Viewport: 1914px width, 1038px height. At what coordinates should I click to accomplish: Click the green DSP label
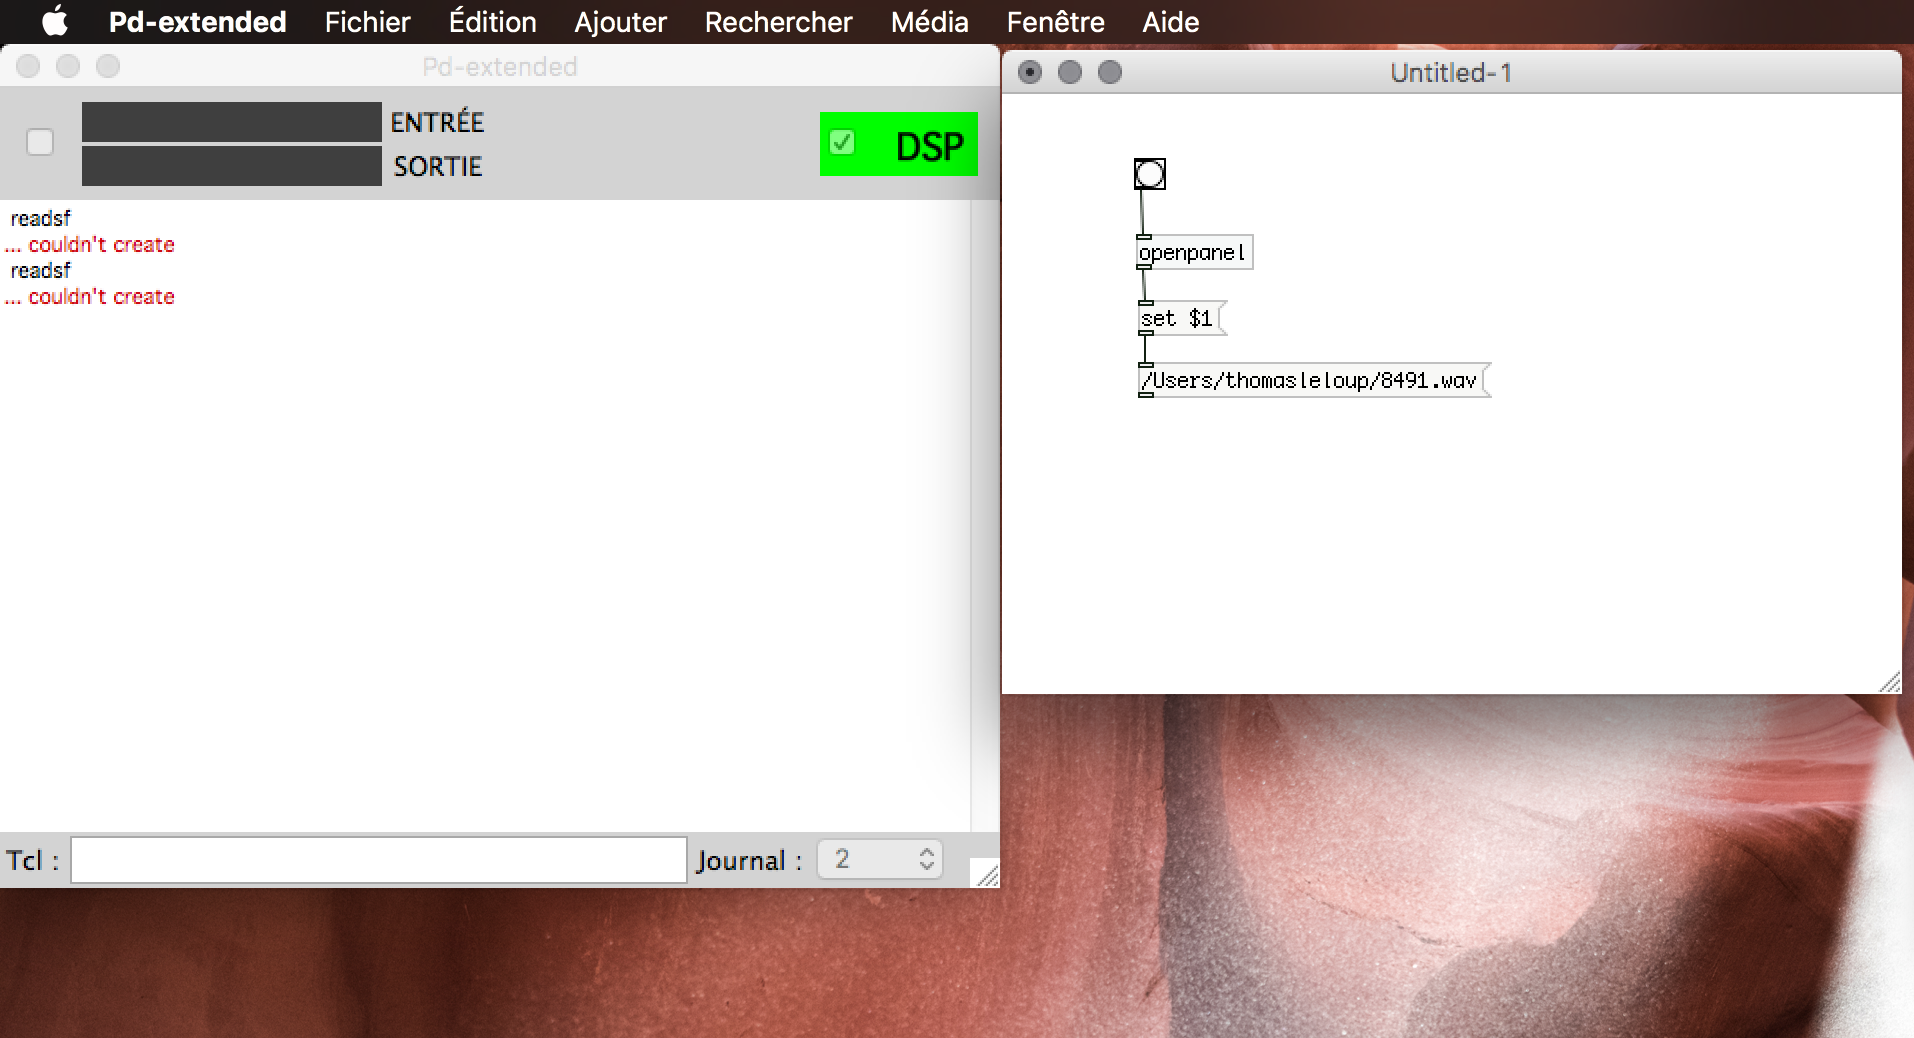coord(929,147)
